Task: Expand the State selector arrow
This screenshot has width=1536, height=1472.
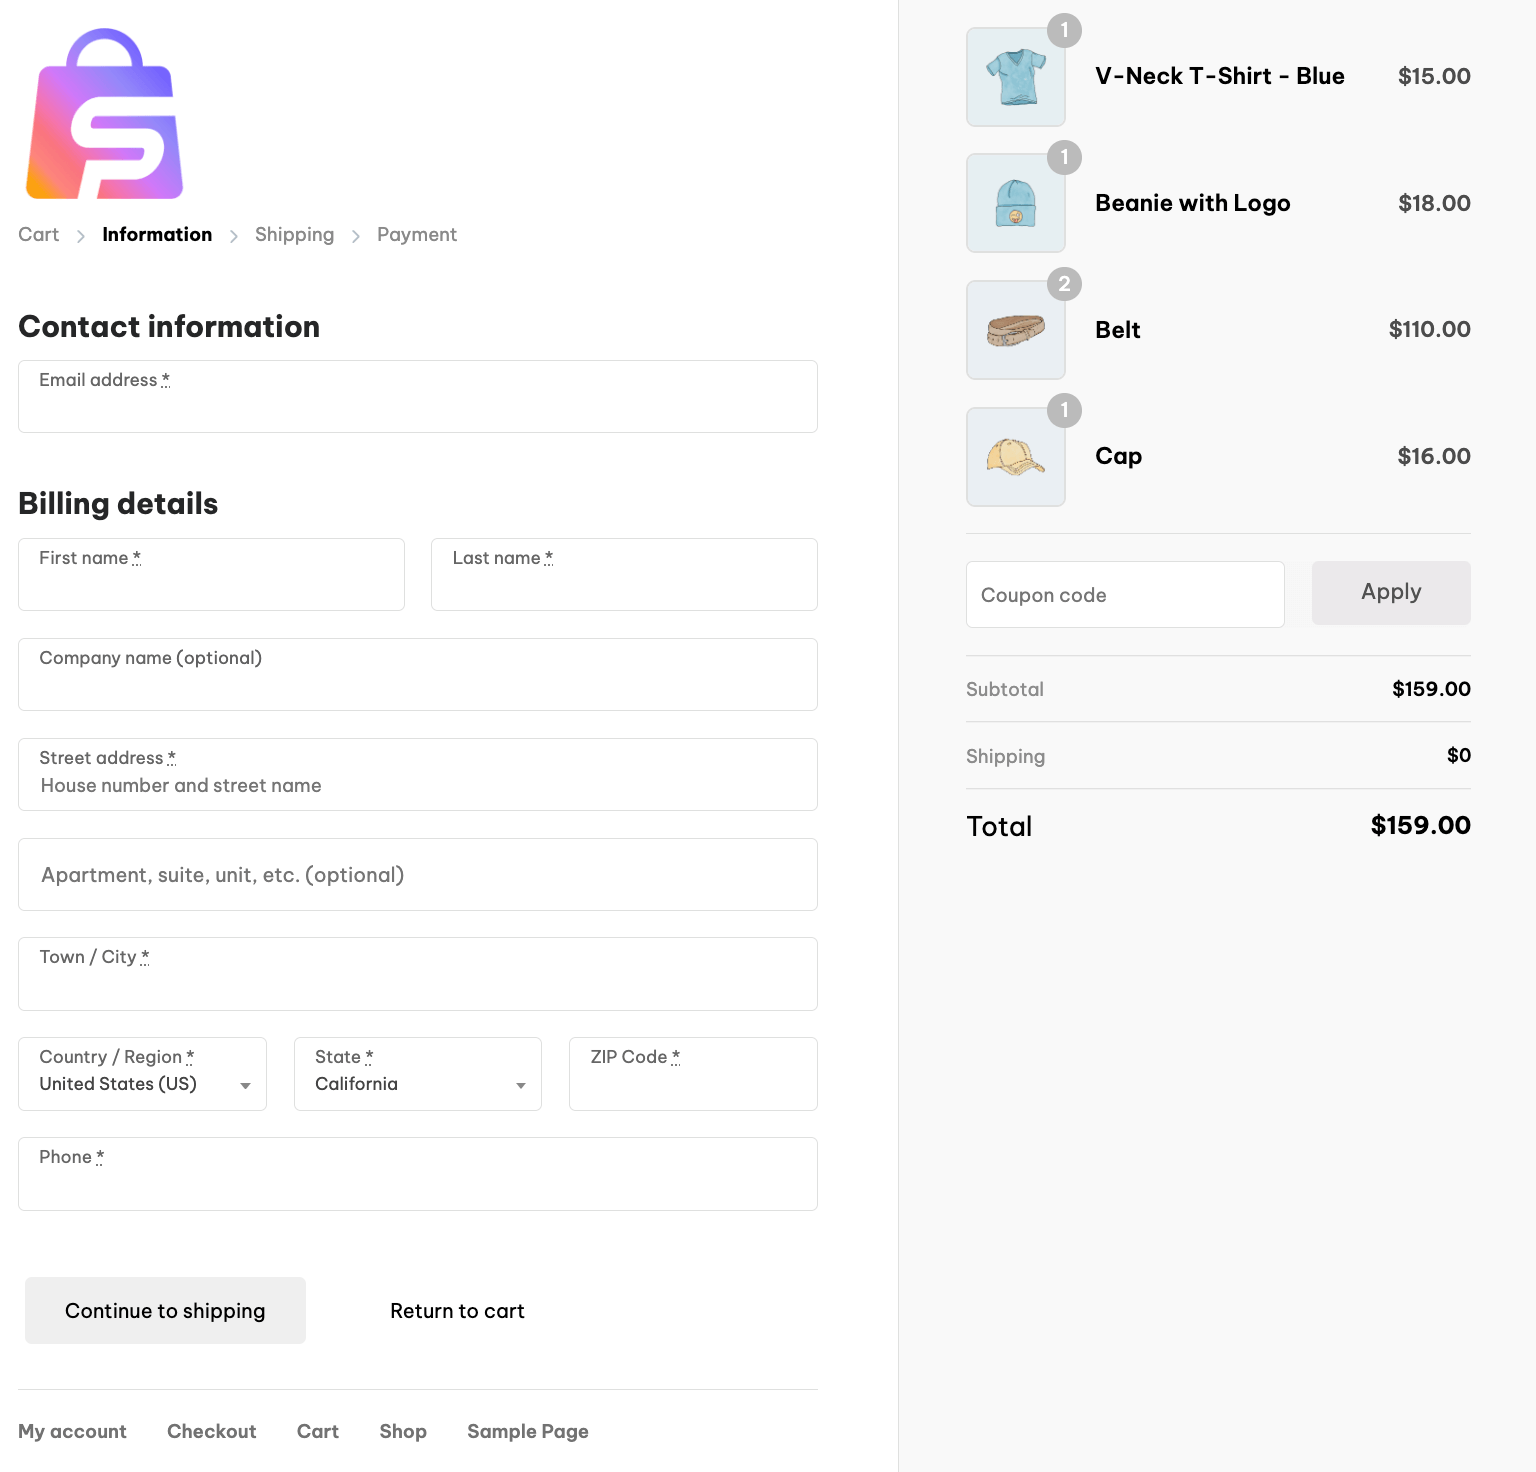Action: [520, 1085]
